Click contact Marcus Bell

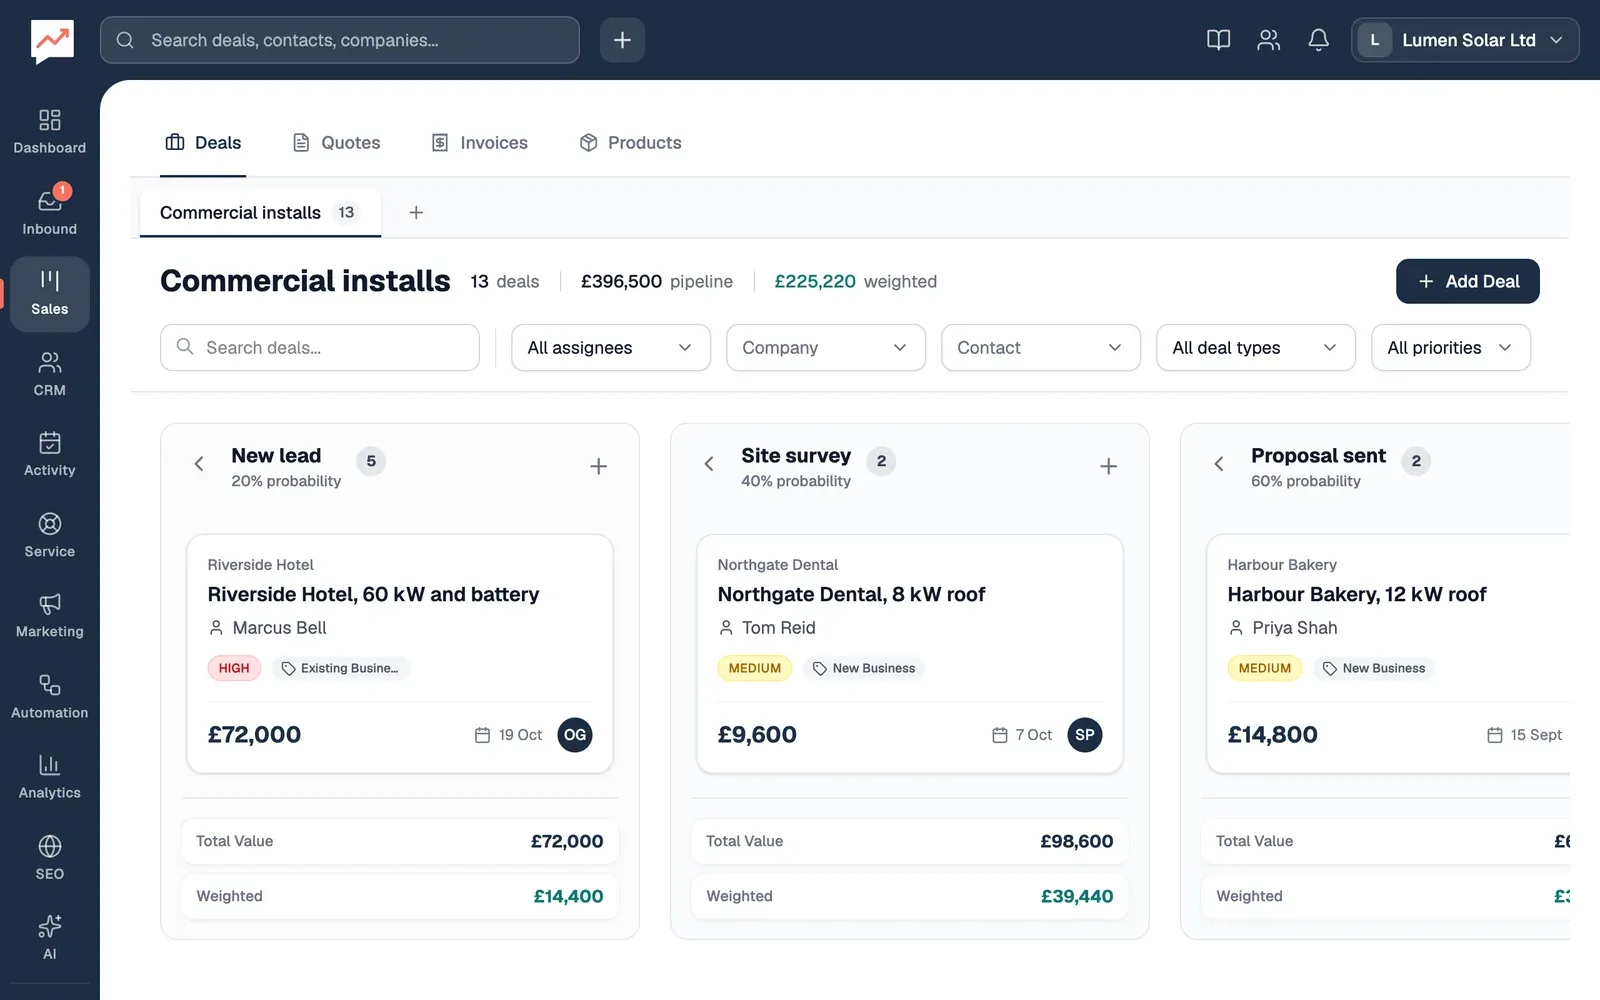coord(267,628)
